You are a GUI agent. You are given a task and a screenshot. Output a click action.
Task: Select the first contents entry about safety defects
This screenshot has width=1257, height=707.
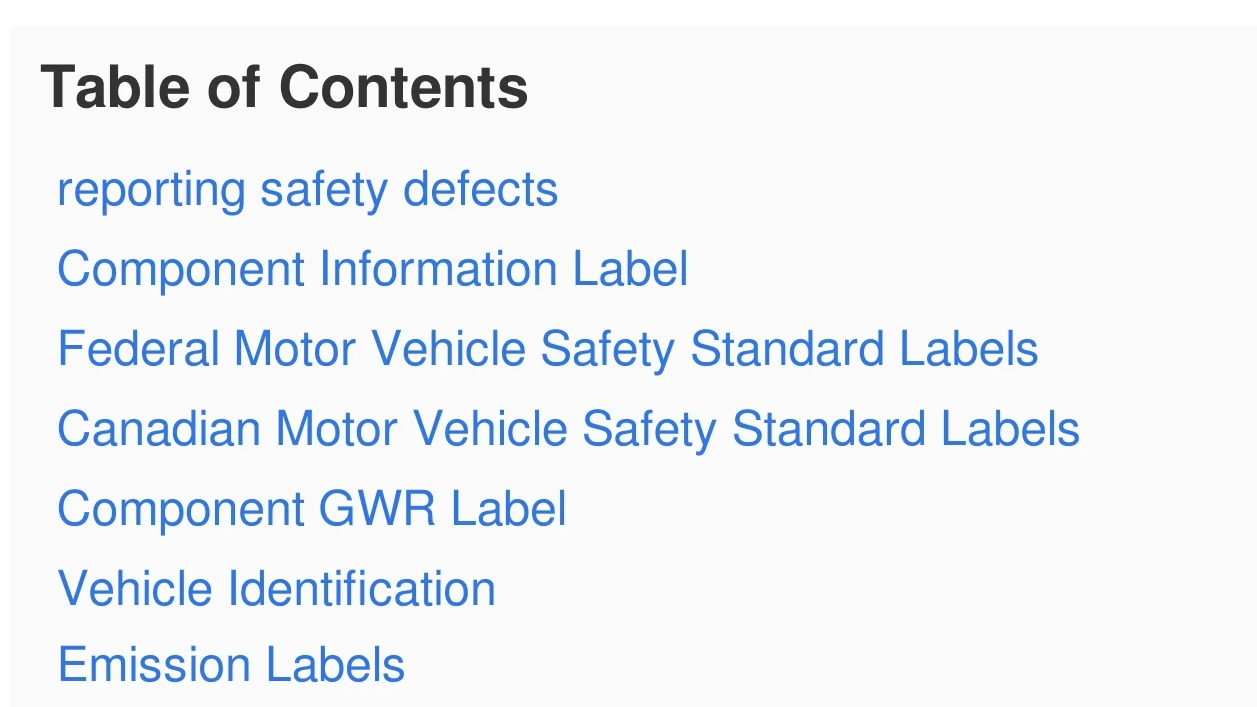(307, 190)
